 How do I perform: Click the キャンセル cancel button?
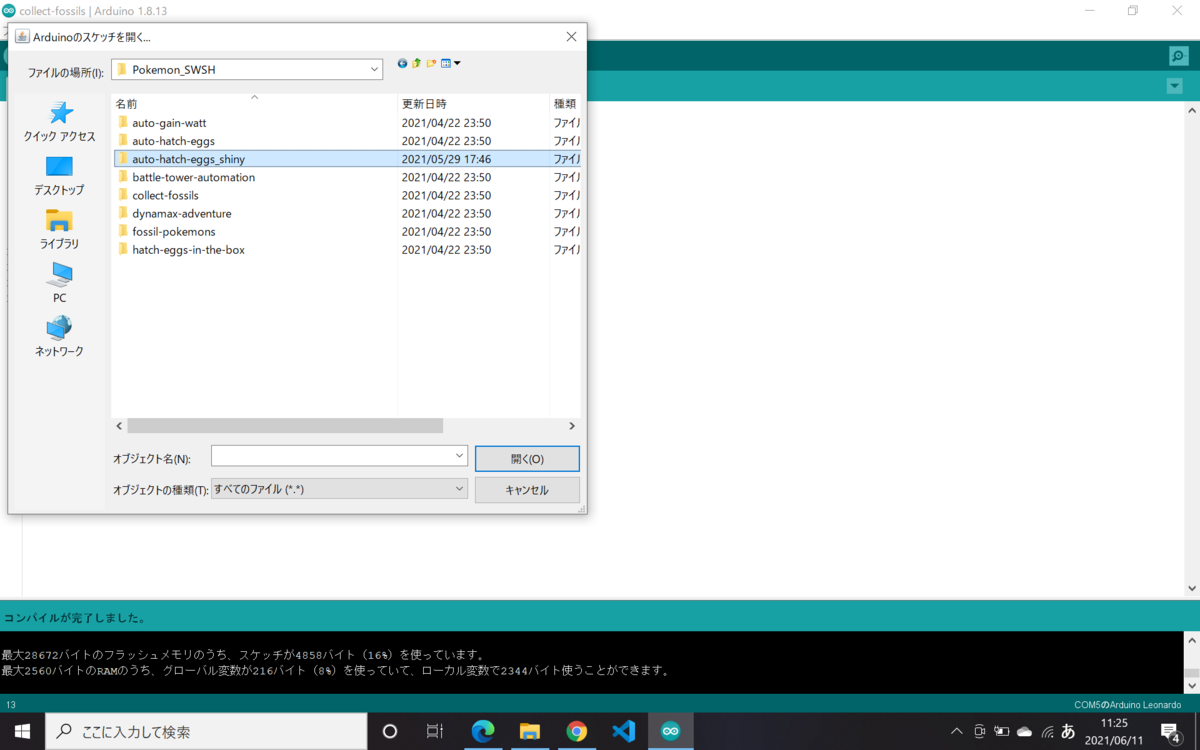[527, 490]
